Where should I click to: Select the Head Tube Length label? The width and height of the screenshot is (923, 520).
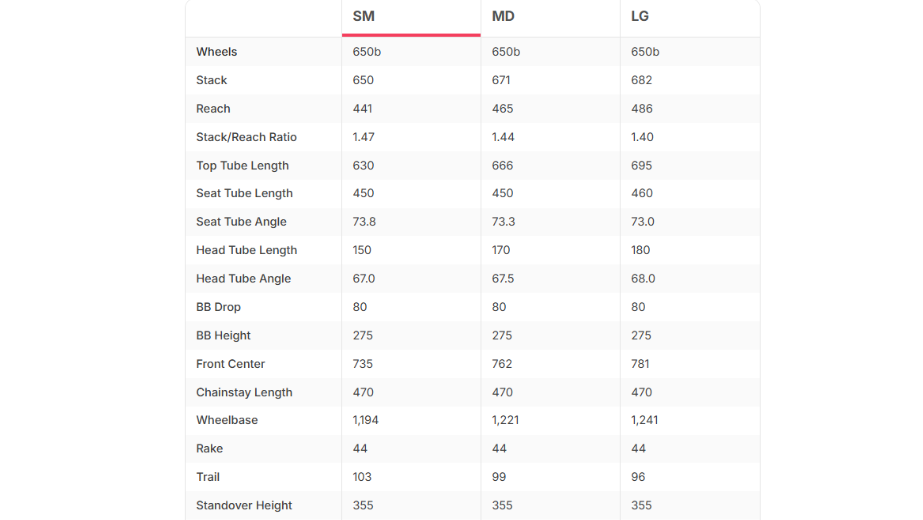click(247, 250)
